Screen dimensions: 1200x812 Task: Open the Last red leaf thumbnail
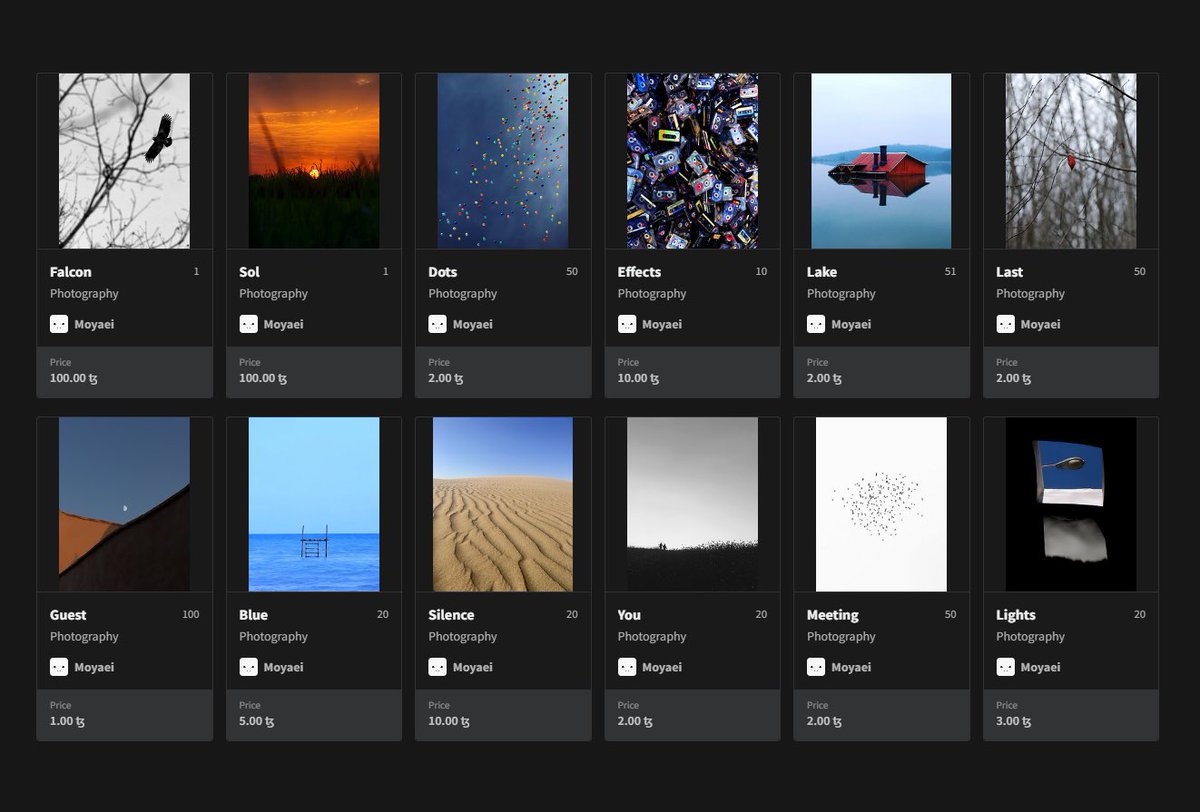point(1071,161)
